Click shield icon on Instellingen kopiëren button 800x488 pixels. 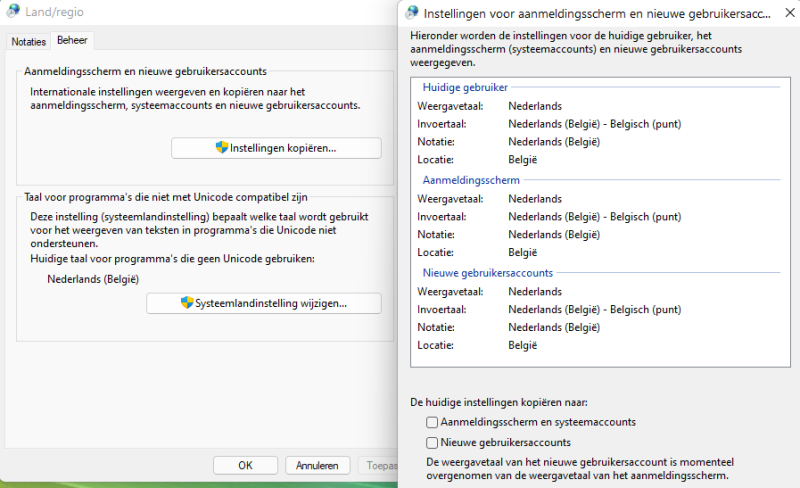click(x=222, y=148)
